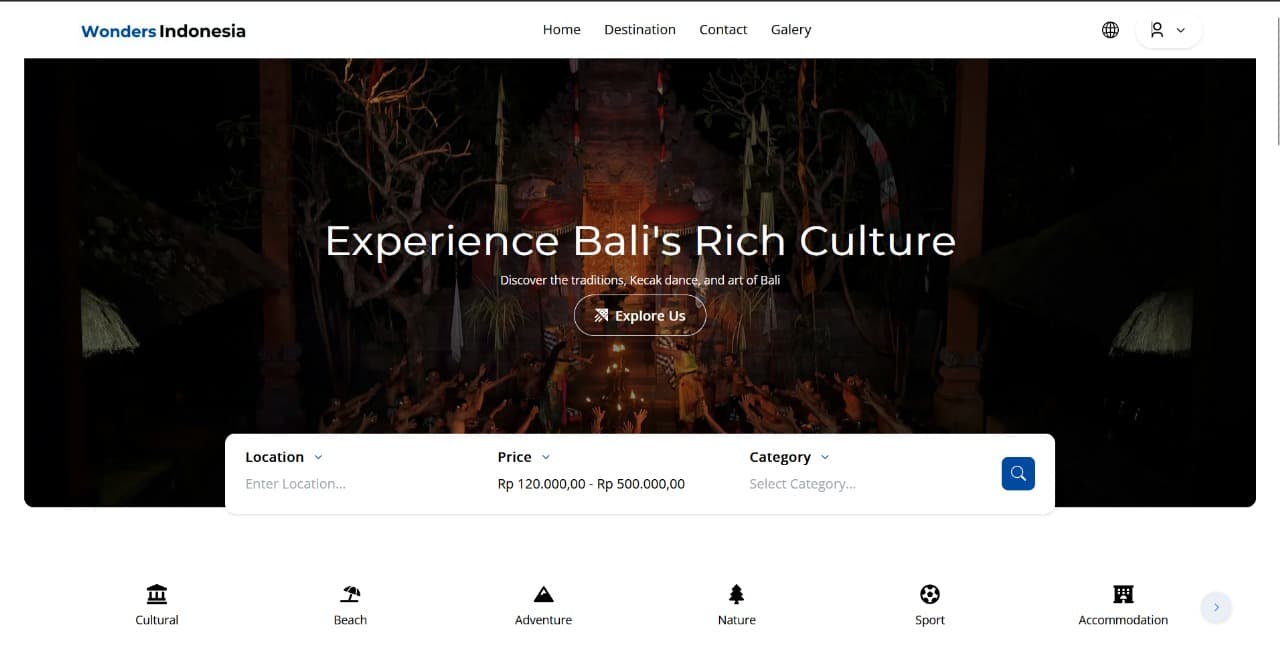Image resolution: width=1280 pixels, height=667 pixels.
Task: Click the right arrow to scroll categories
Action: (x=1216, y=607)
